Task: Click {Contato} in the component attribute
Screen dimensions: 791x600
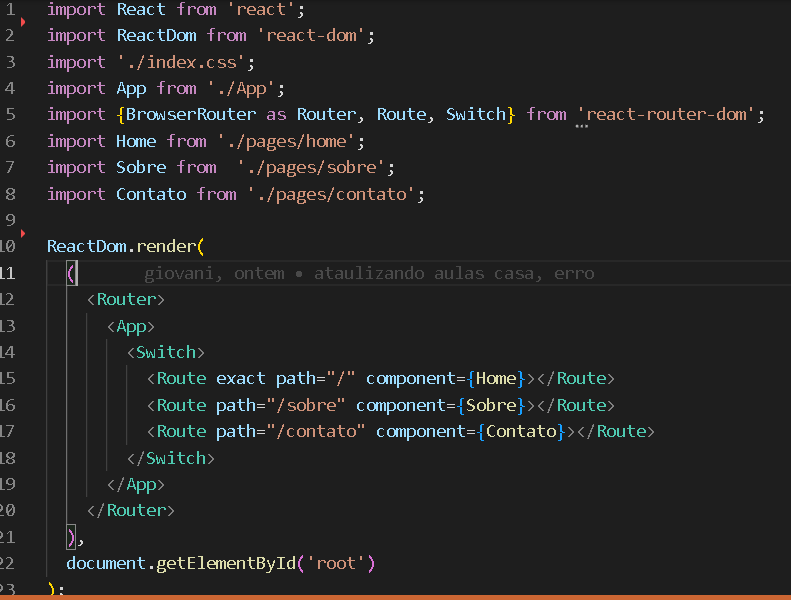Action: click(x=521, y=431)
